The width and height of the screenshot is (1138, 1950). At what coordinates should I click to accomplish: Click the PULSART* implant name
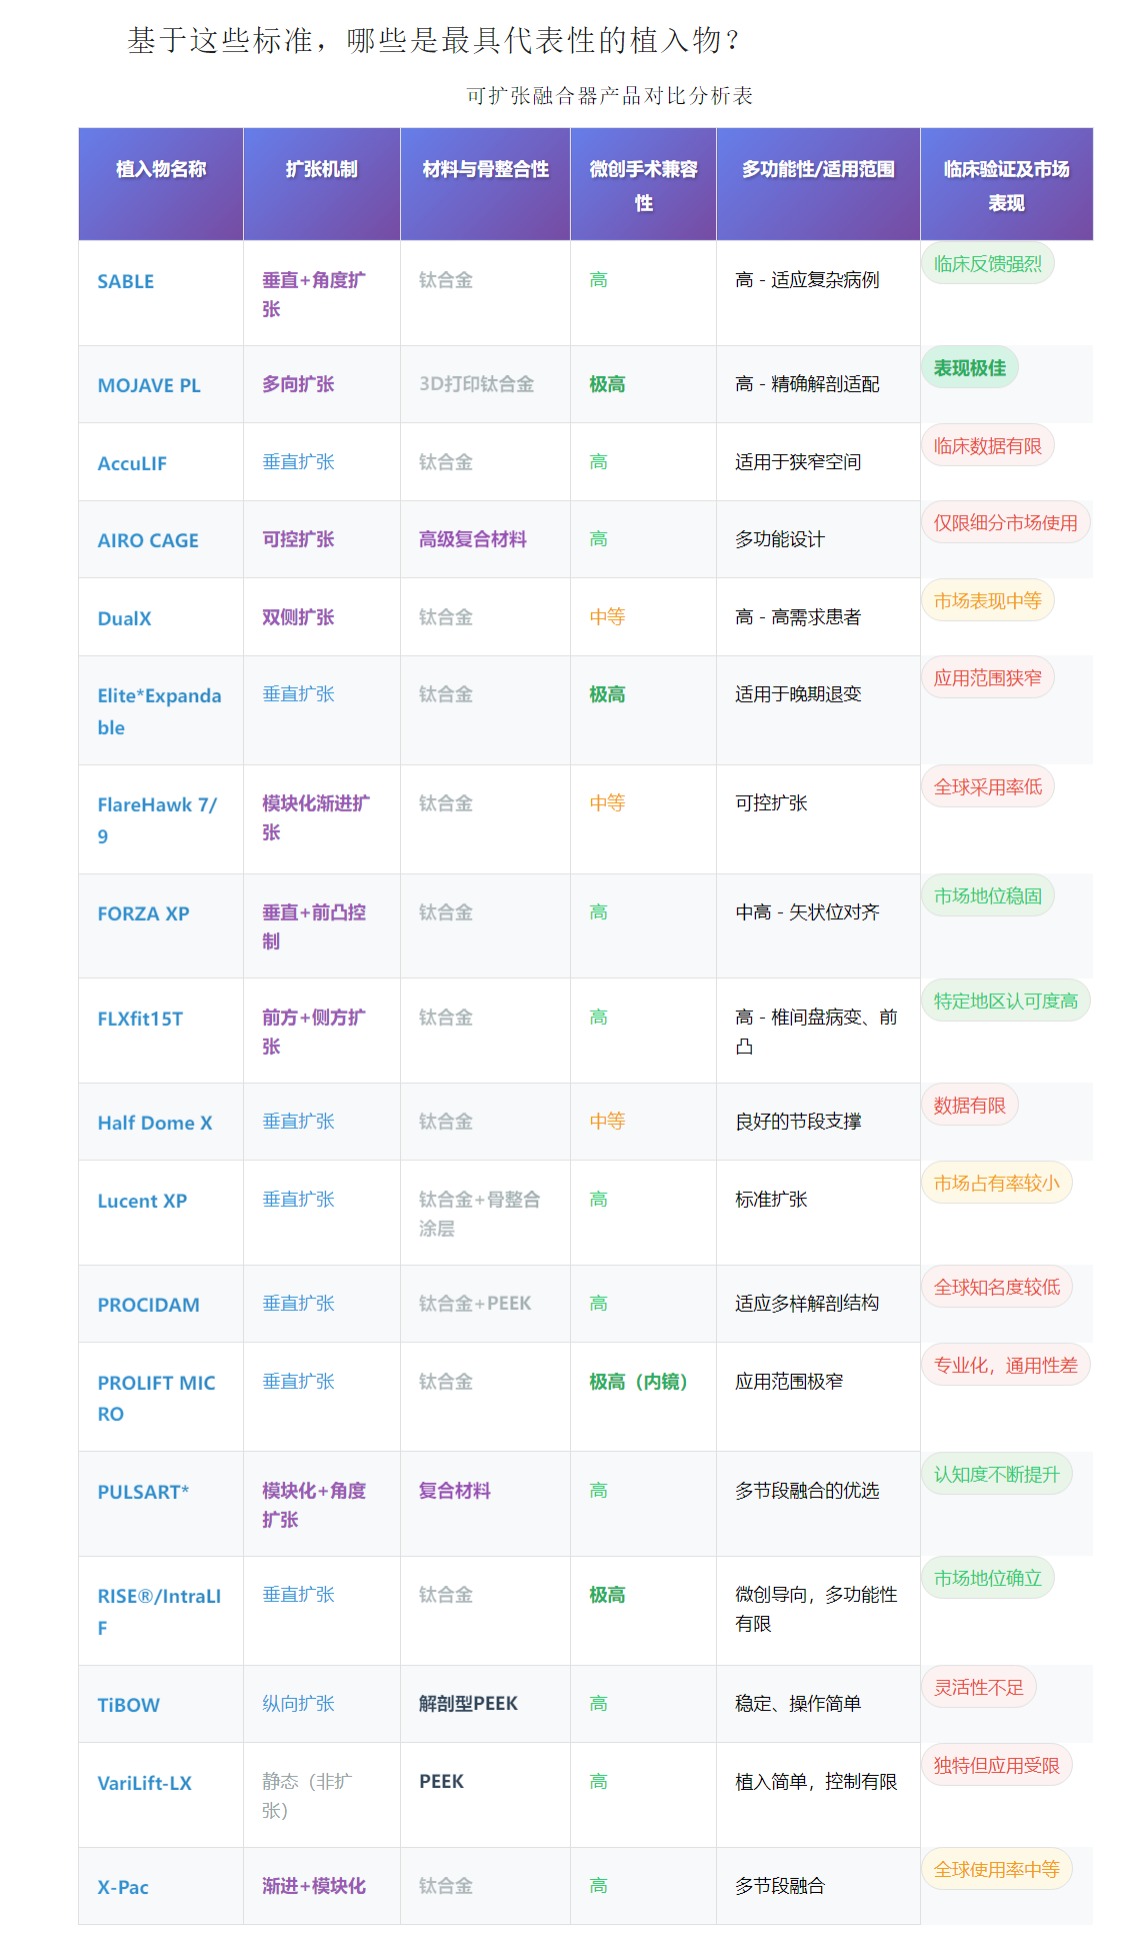[143, 1492]
